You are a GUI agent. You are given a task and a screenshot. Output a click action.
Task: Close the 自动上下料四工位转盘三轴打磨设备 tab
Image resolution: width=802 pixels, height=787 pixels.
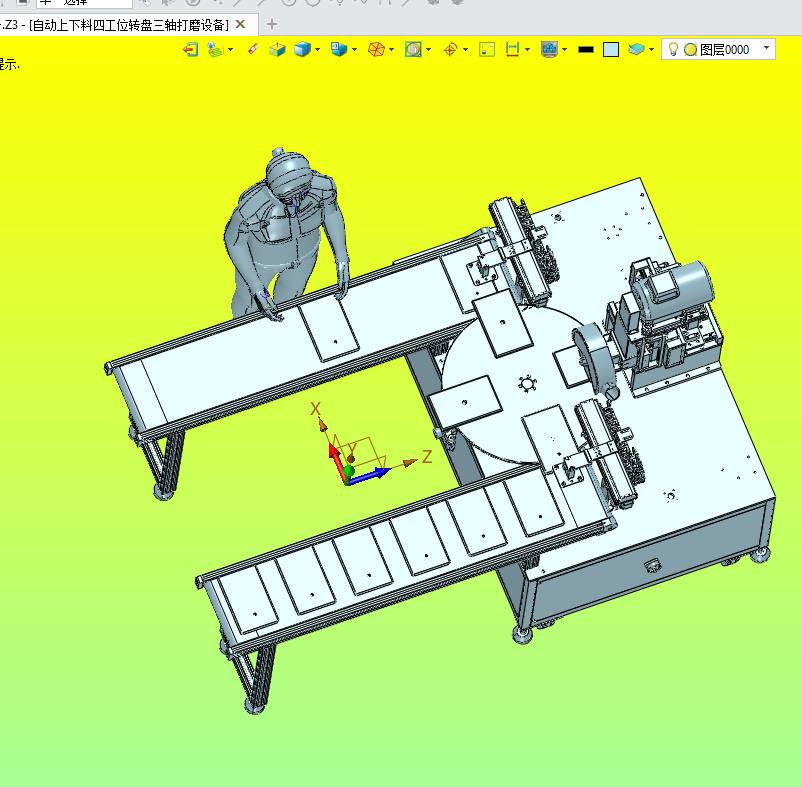pos(240,24)
